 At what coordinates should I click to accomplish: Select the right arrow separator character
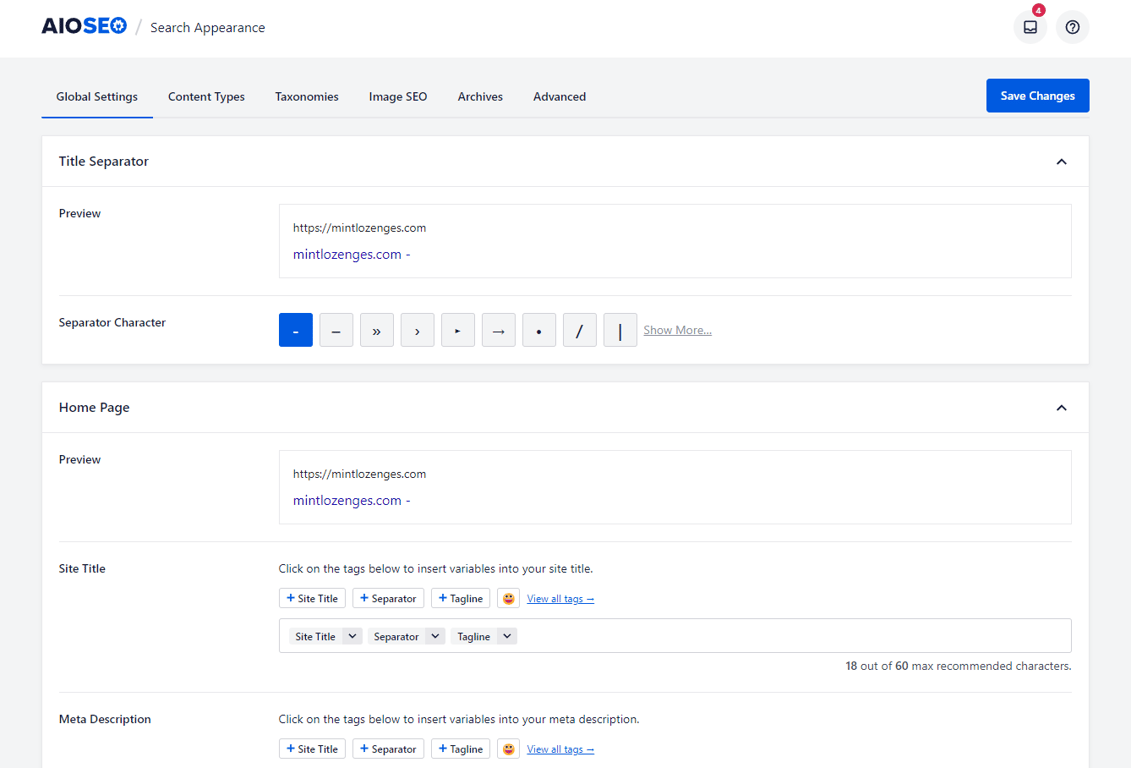pyautogui.click(x=498, y=330)
